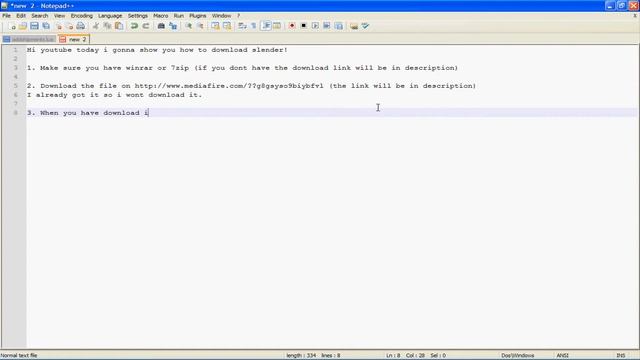Click the Close All toolbar icon
Screen dimensions: 640x360
coord(70,26)
